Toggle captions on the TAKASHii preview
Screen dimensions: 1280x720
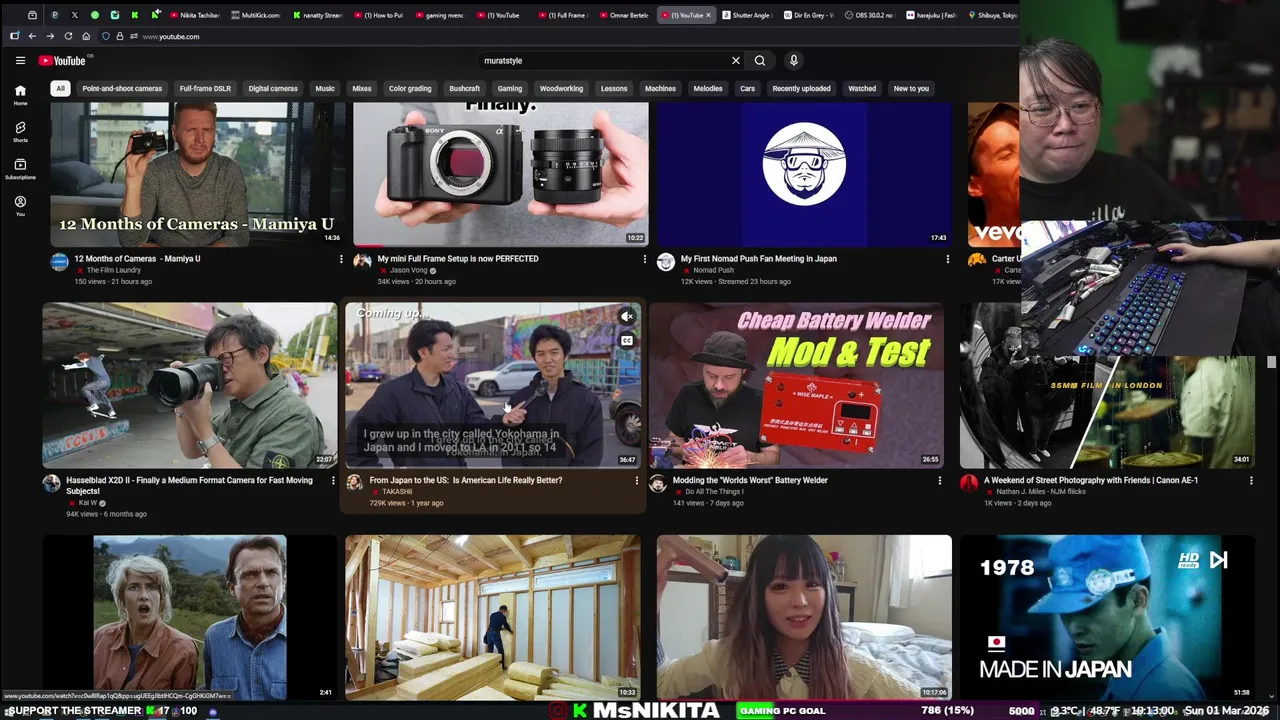click(x=627, y=341)
